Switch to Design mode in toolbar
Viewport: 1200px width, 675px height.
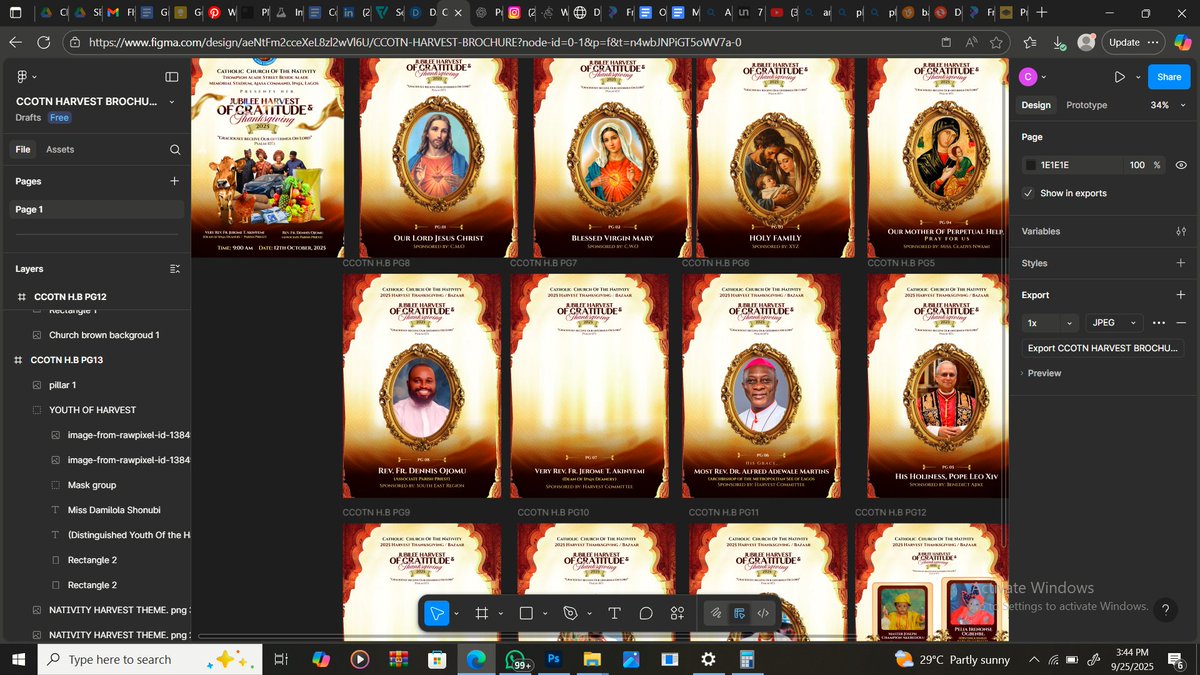tap(739, 613)
